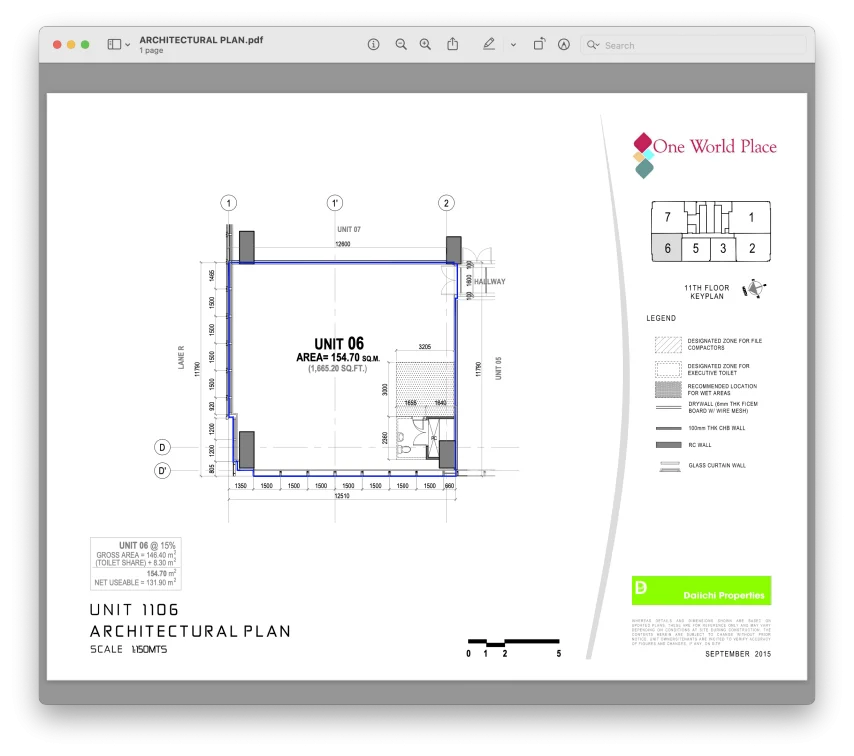Image resolution: width=854 pixels, height=756 pixels.
Task: Rotate the page with the Rotate icon
Action: tap(539, 45)
